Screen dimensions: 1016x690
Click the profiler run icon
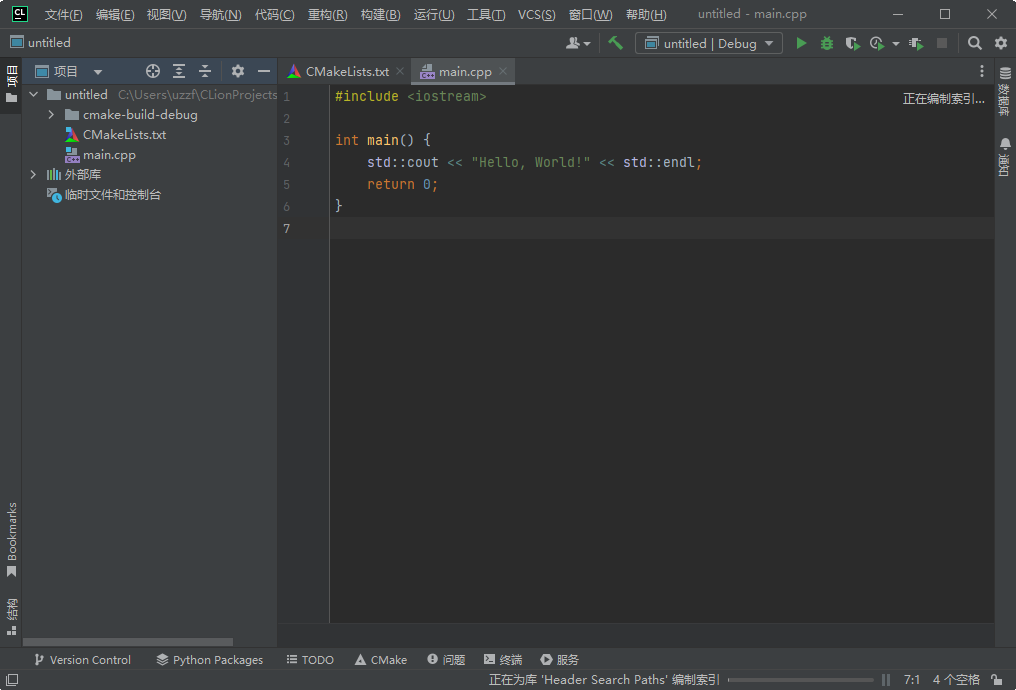tap(877, 43)
